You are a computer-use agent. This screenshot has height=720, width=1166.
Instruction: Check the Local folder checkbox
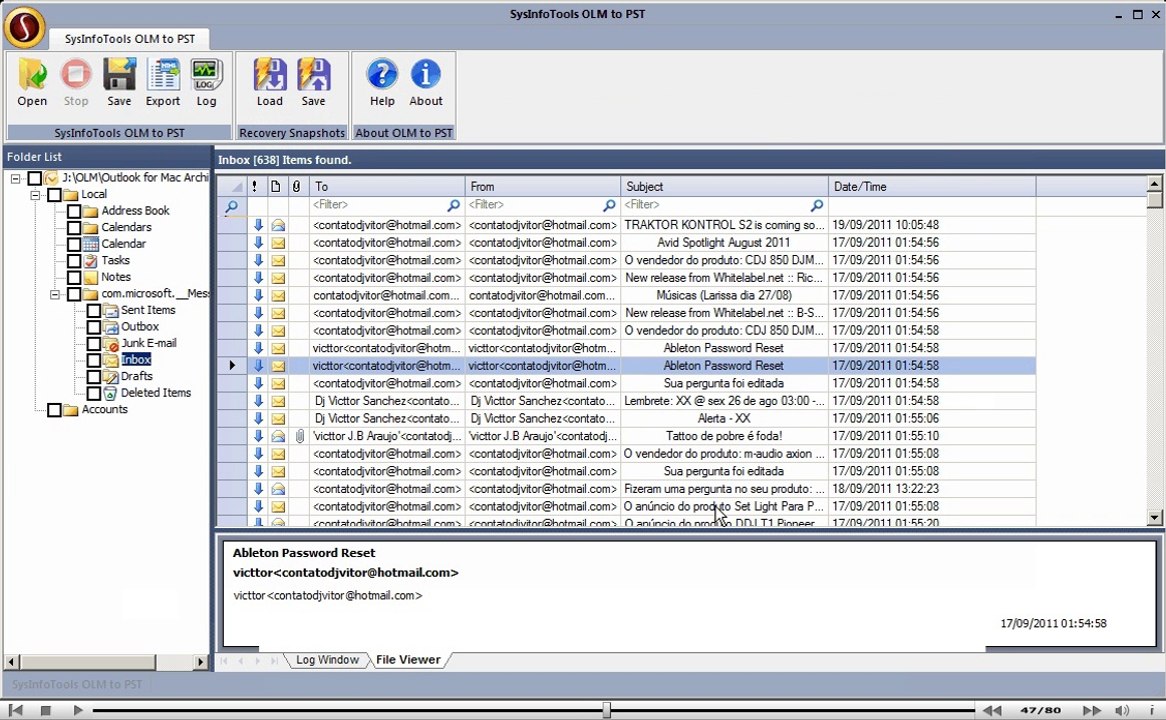tap(54, 195)
